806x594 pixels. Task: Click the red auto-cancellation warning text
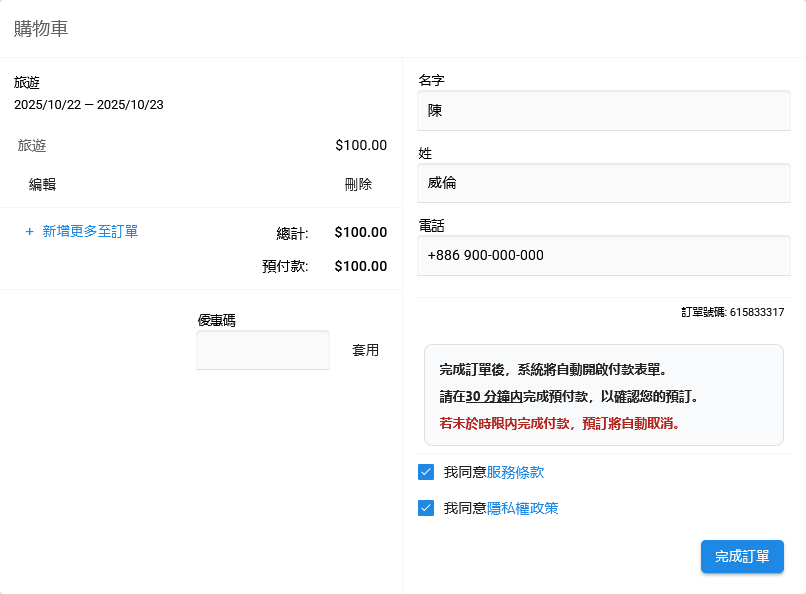coord(560,423)
